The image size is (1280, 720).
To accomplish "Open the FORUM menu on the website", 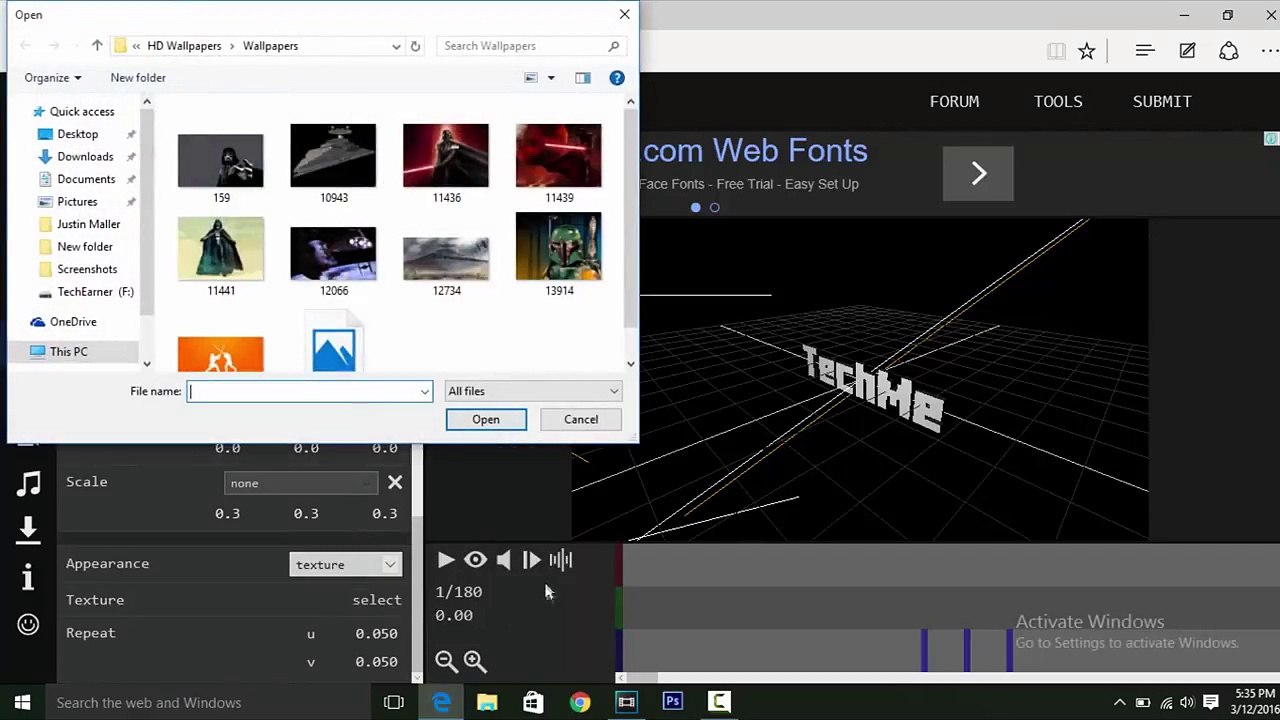I will 954,101.
